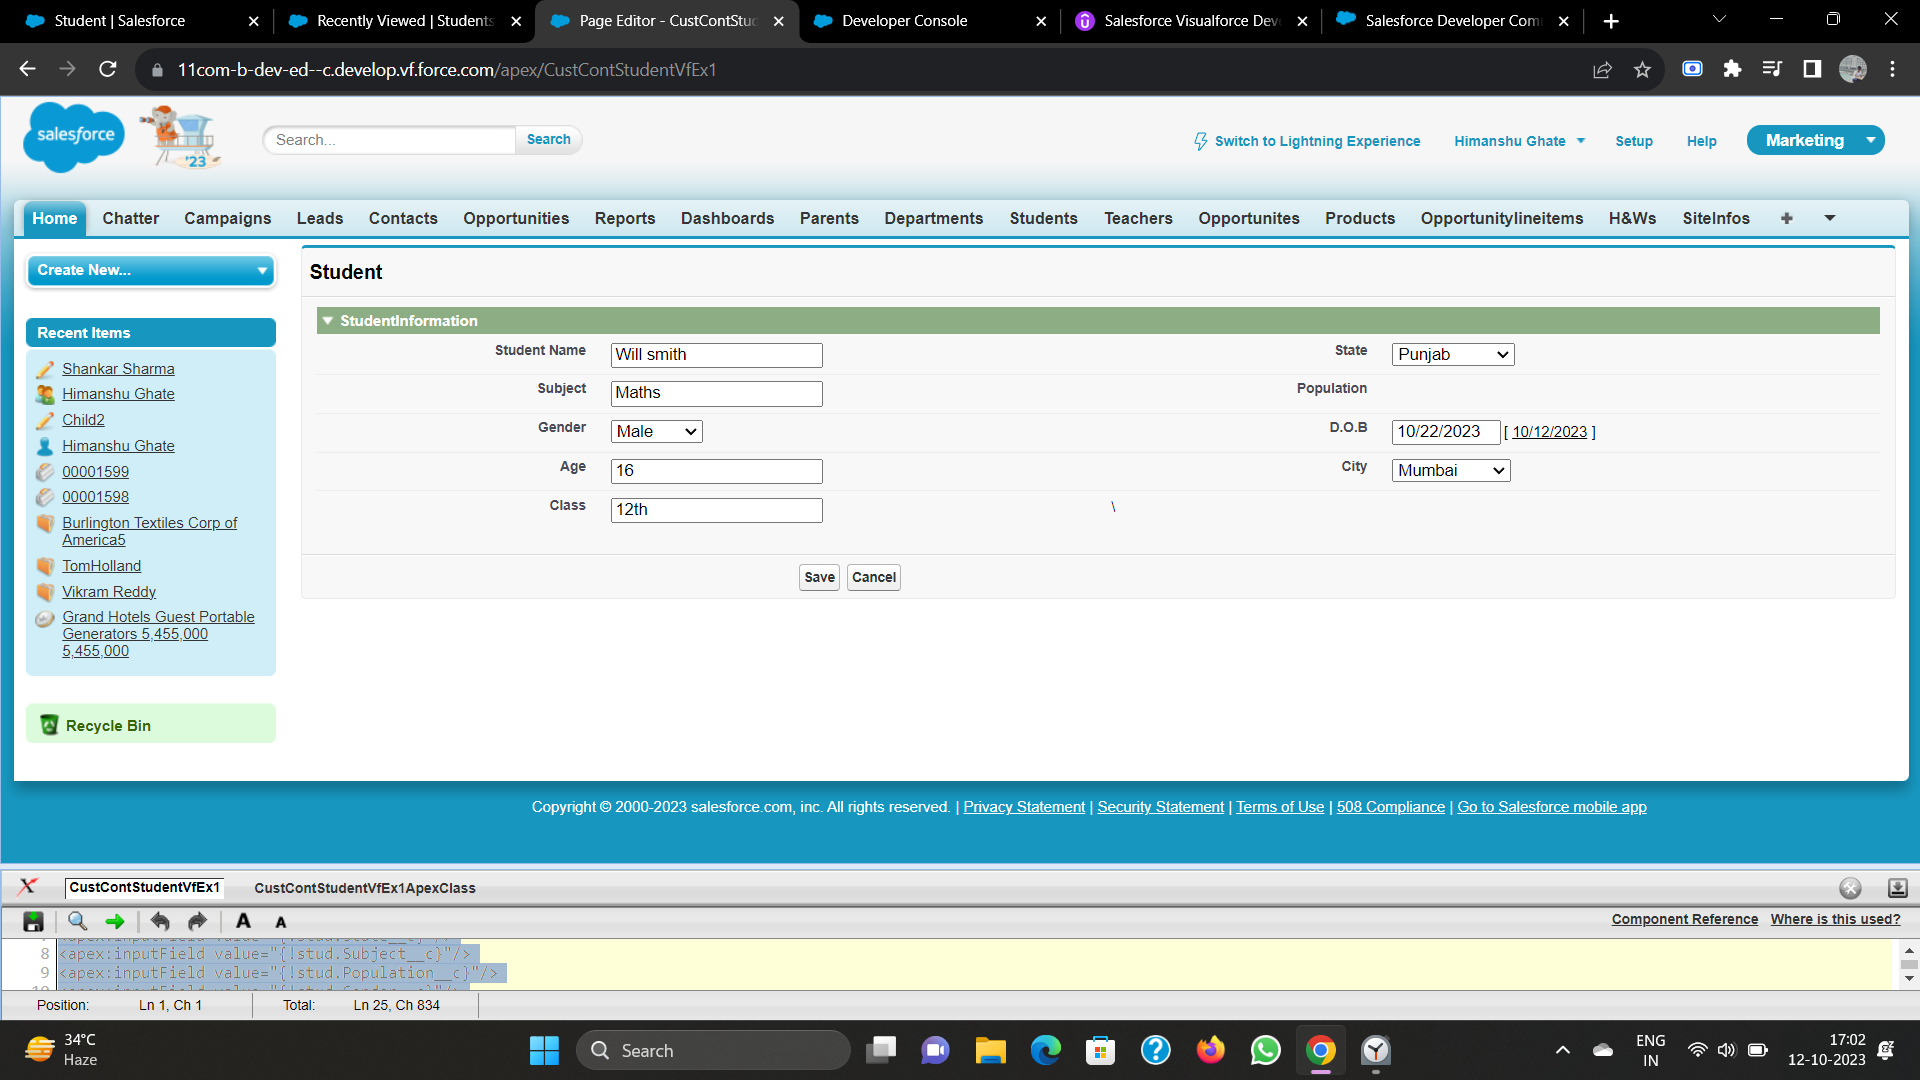Screen dimensions: 1920x1080
Task: Open Chrome from the Windows taskbar
Action: [x=1320, y=1050]
